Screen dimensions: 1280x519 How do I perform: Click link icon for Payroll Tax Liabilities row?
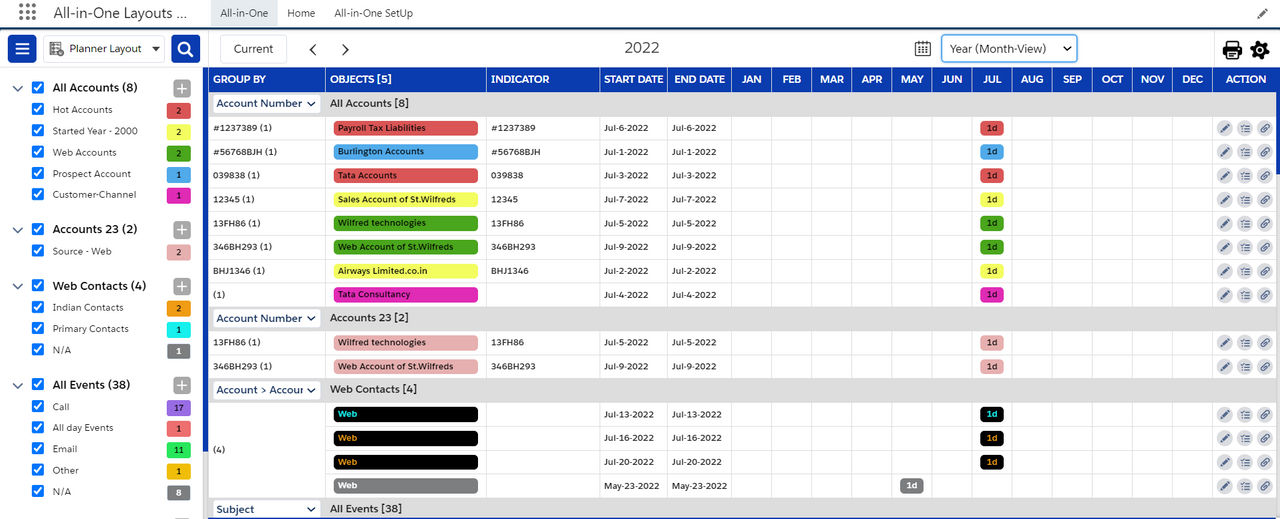[1265, 128]
